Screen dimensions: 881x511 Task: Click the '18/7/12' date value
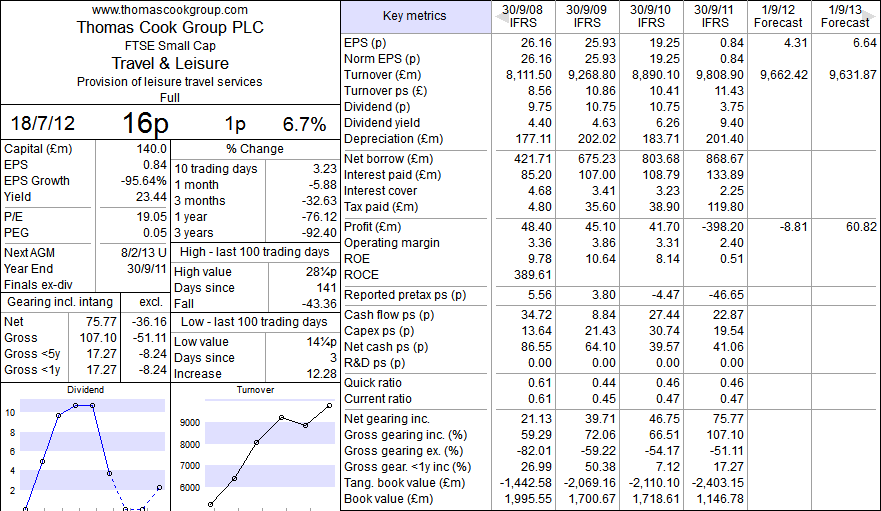43,123
